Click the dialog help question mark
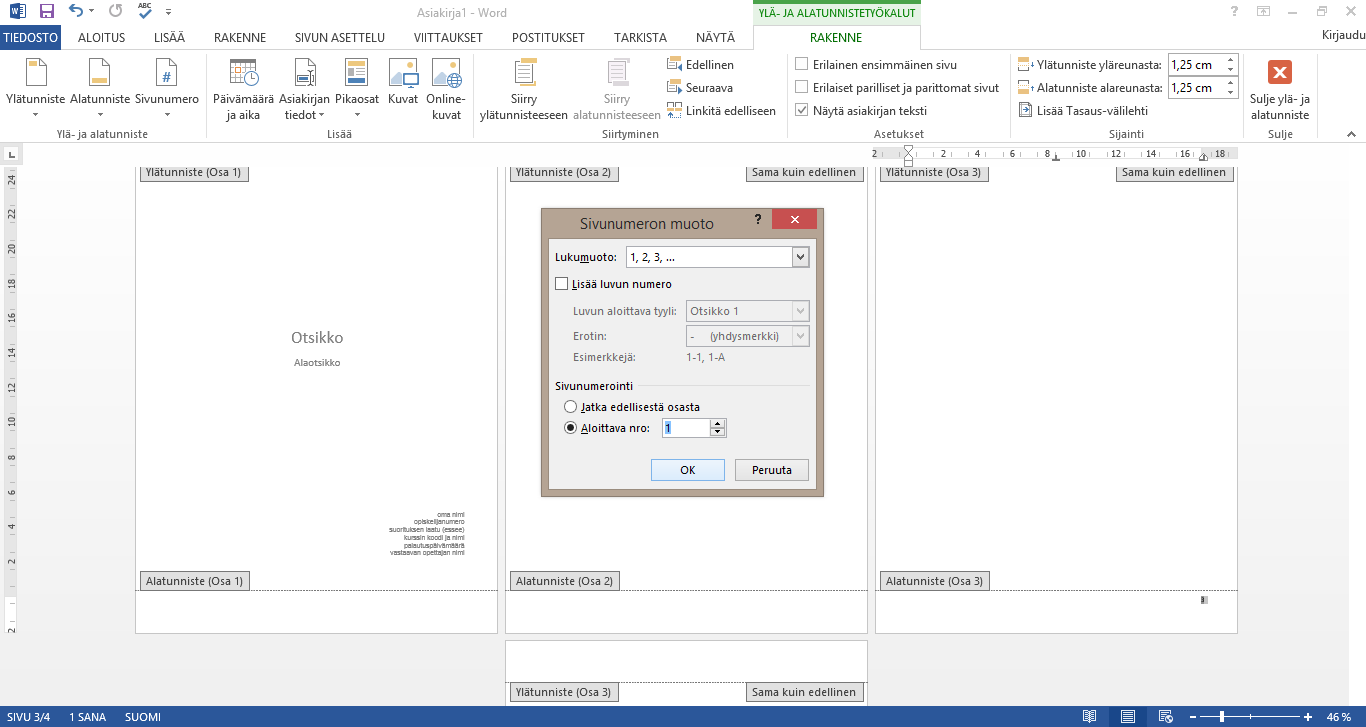Image resolution: width=1366 pixels, height=727 pixels. pyautogui.click(x=758, y=219)
